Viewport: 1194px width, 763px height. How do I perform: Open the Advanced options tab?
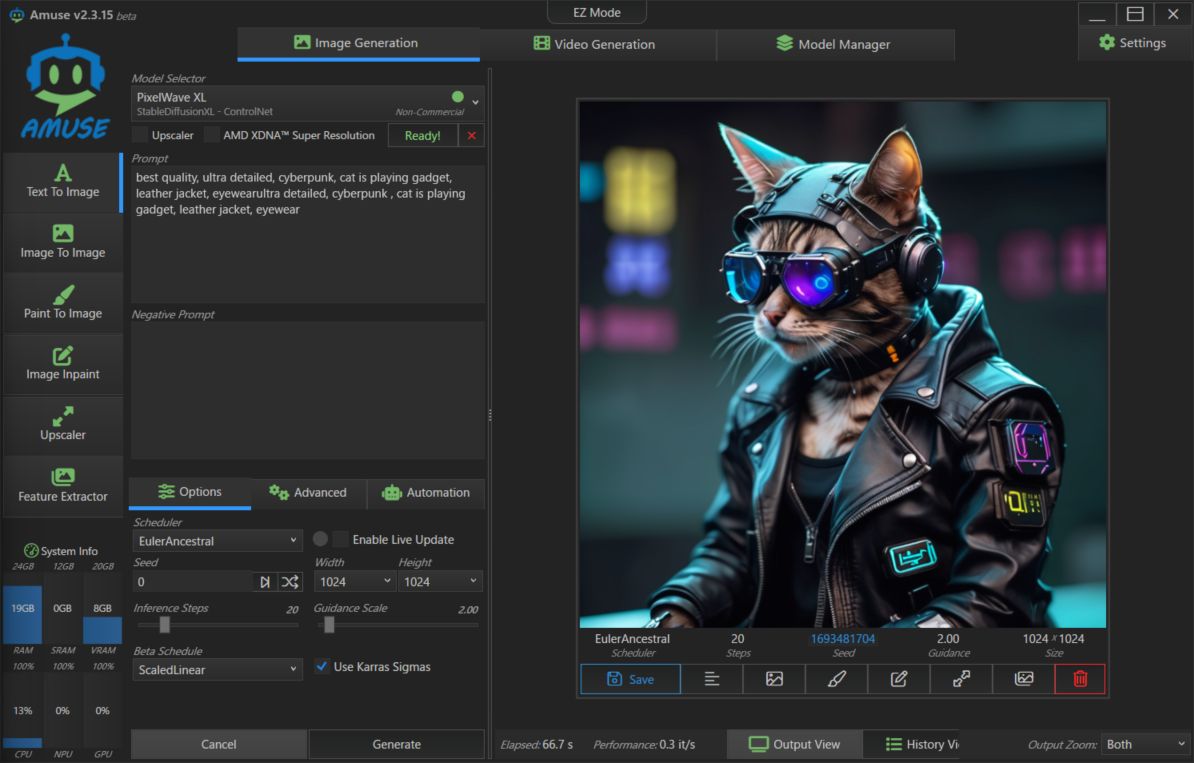308,493
